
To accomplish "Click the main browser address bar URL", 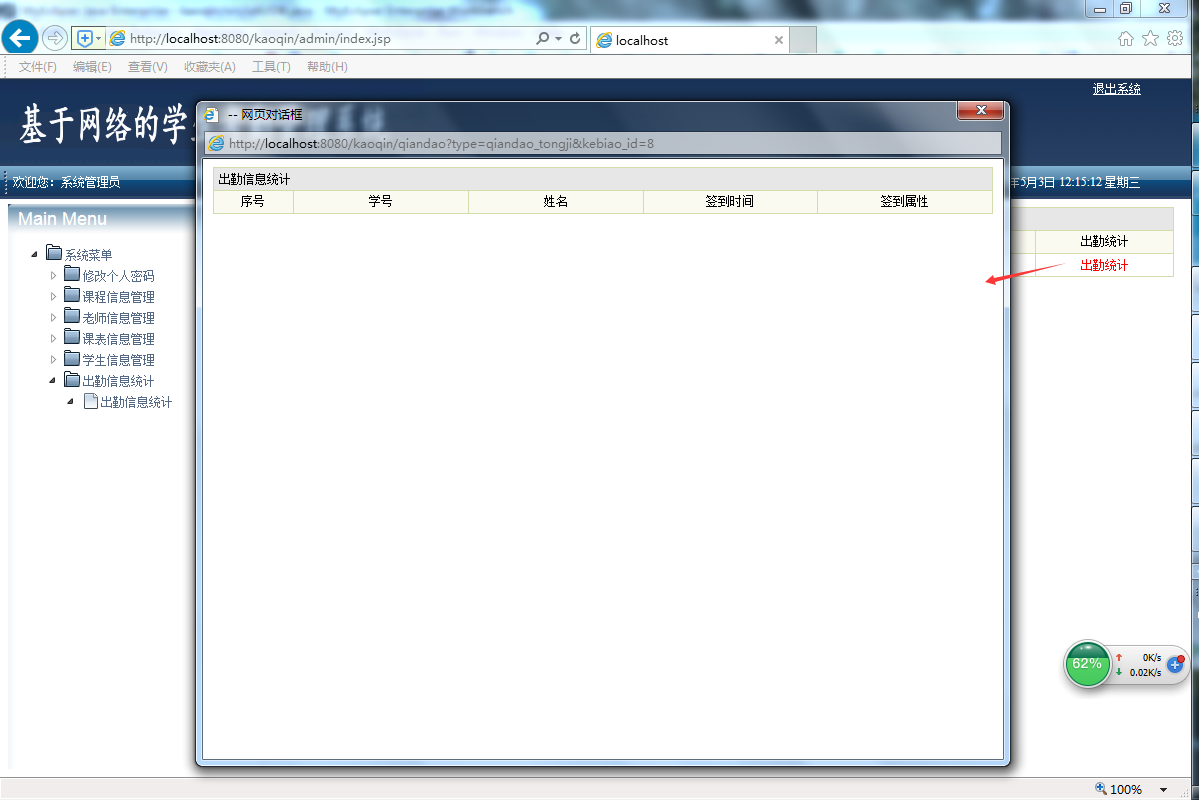I will point(260,38).
